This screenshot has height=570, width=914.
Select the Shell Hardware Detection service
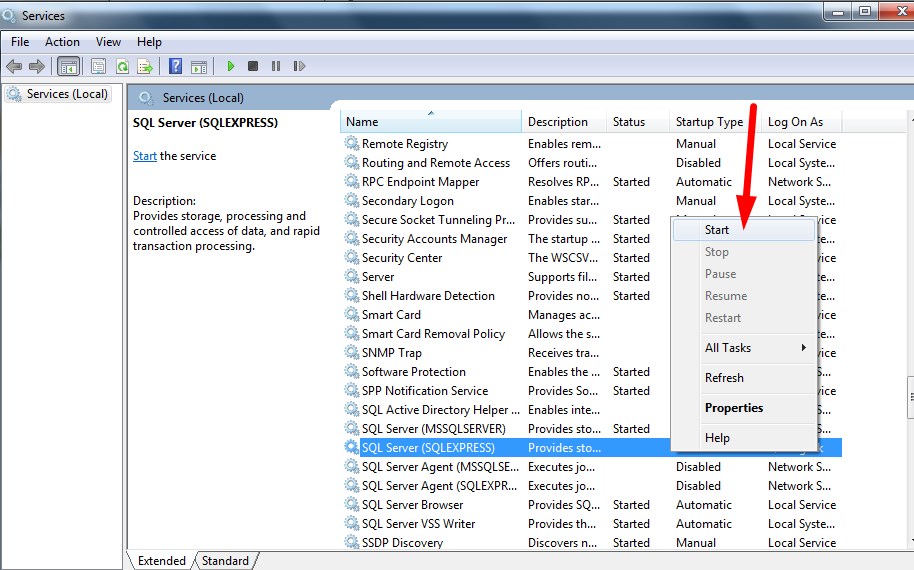pyautogui.click(x=428, y=295)
